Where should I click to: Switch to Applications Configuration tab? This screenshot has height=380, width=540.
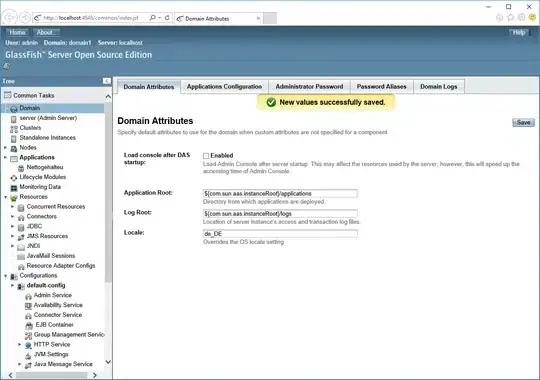pos(224,86)
